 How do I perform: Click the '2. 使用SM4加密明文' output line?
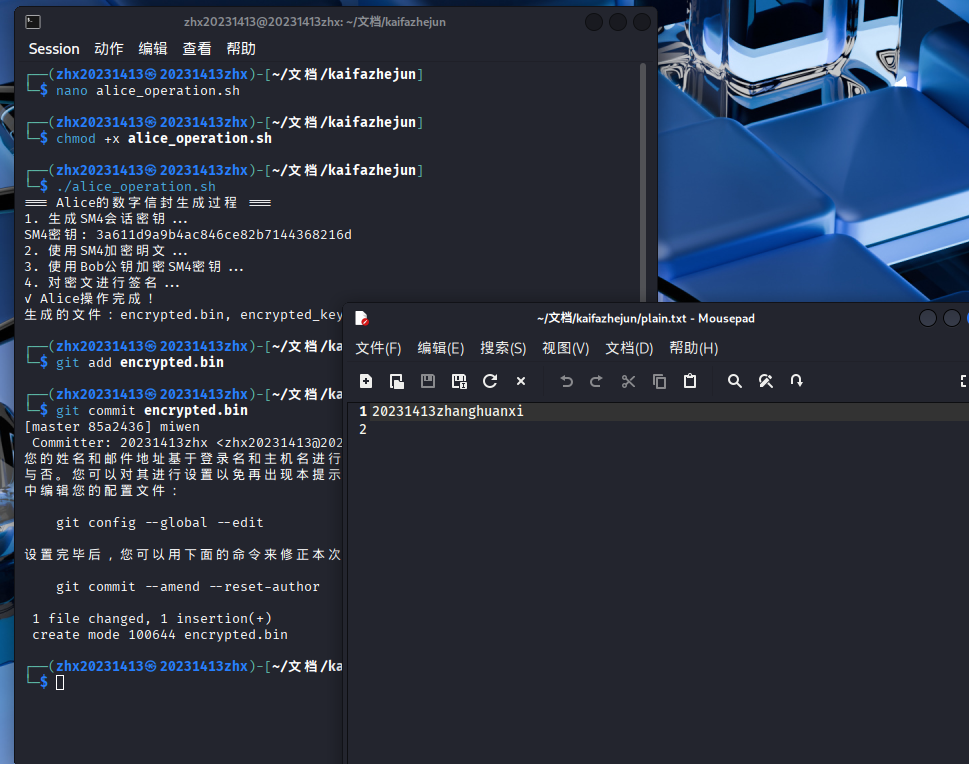[x=106, y=251]
